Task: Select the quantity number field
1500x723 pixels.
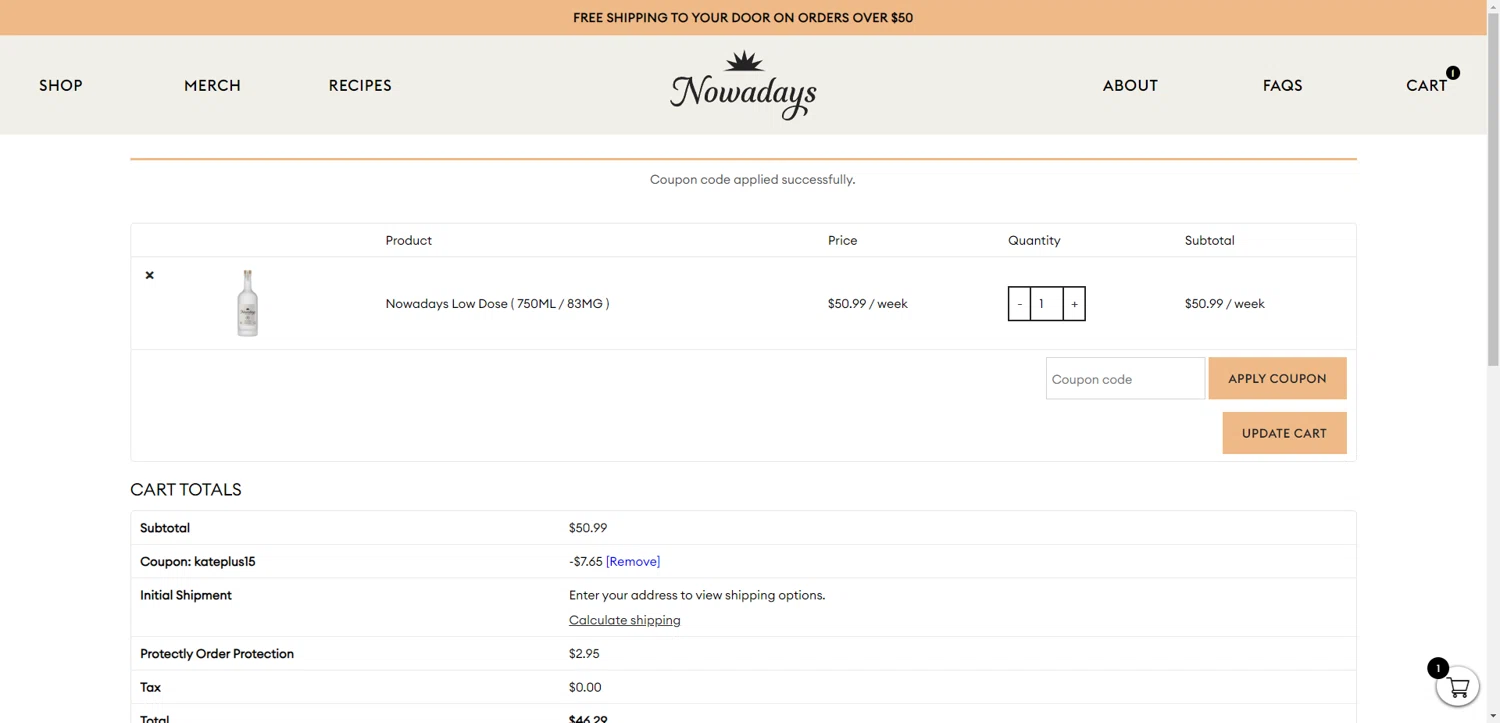Action: [1046, 304]
